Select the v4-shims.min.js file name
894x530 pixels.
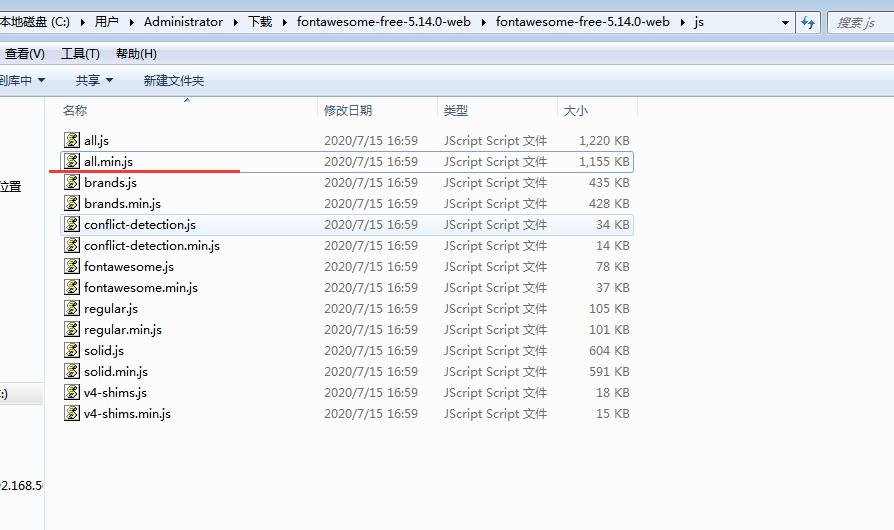(127, 414)
